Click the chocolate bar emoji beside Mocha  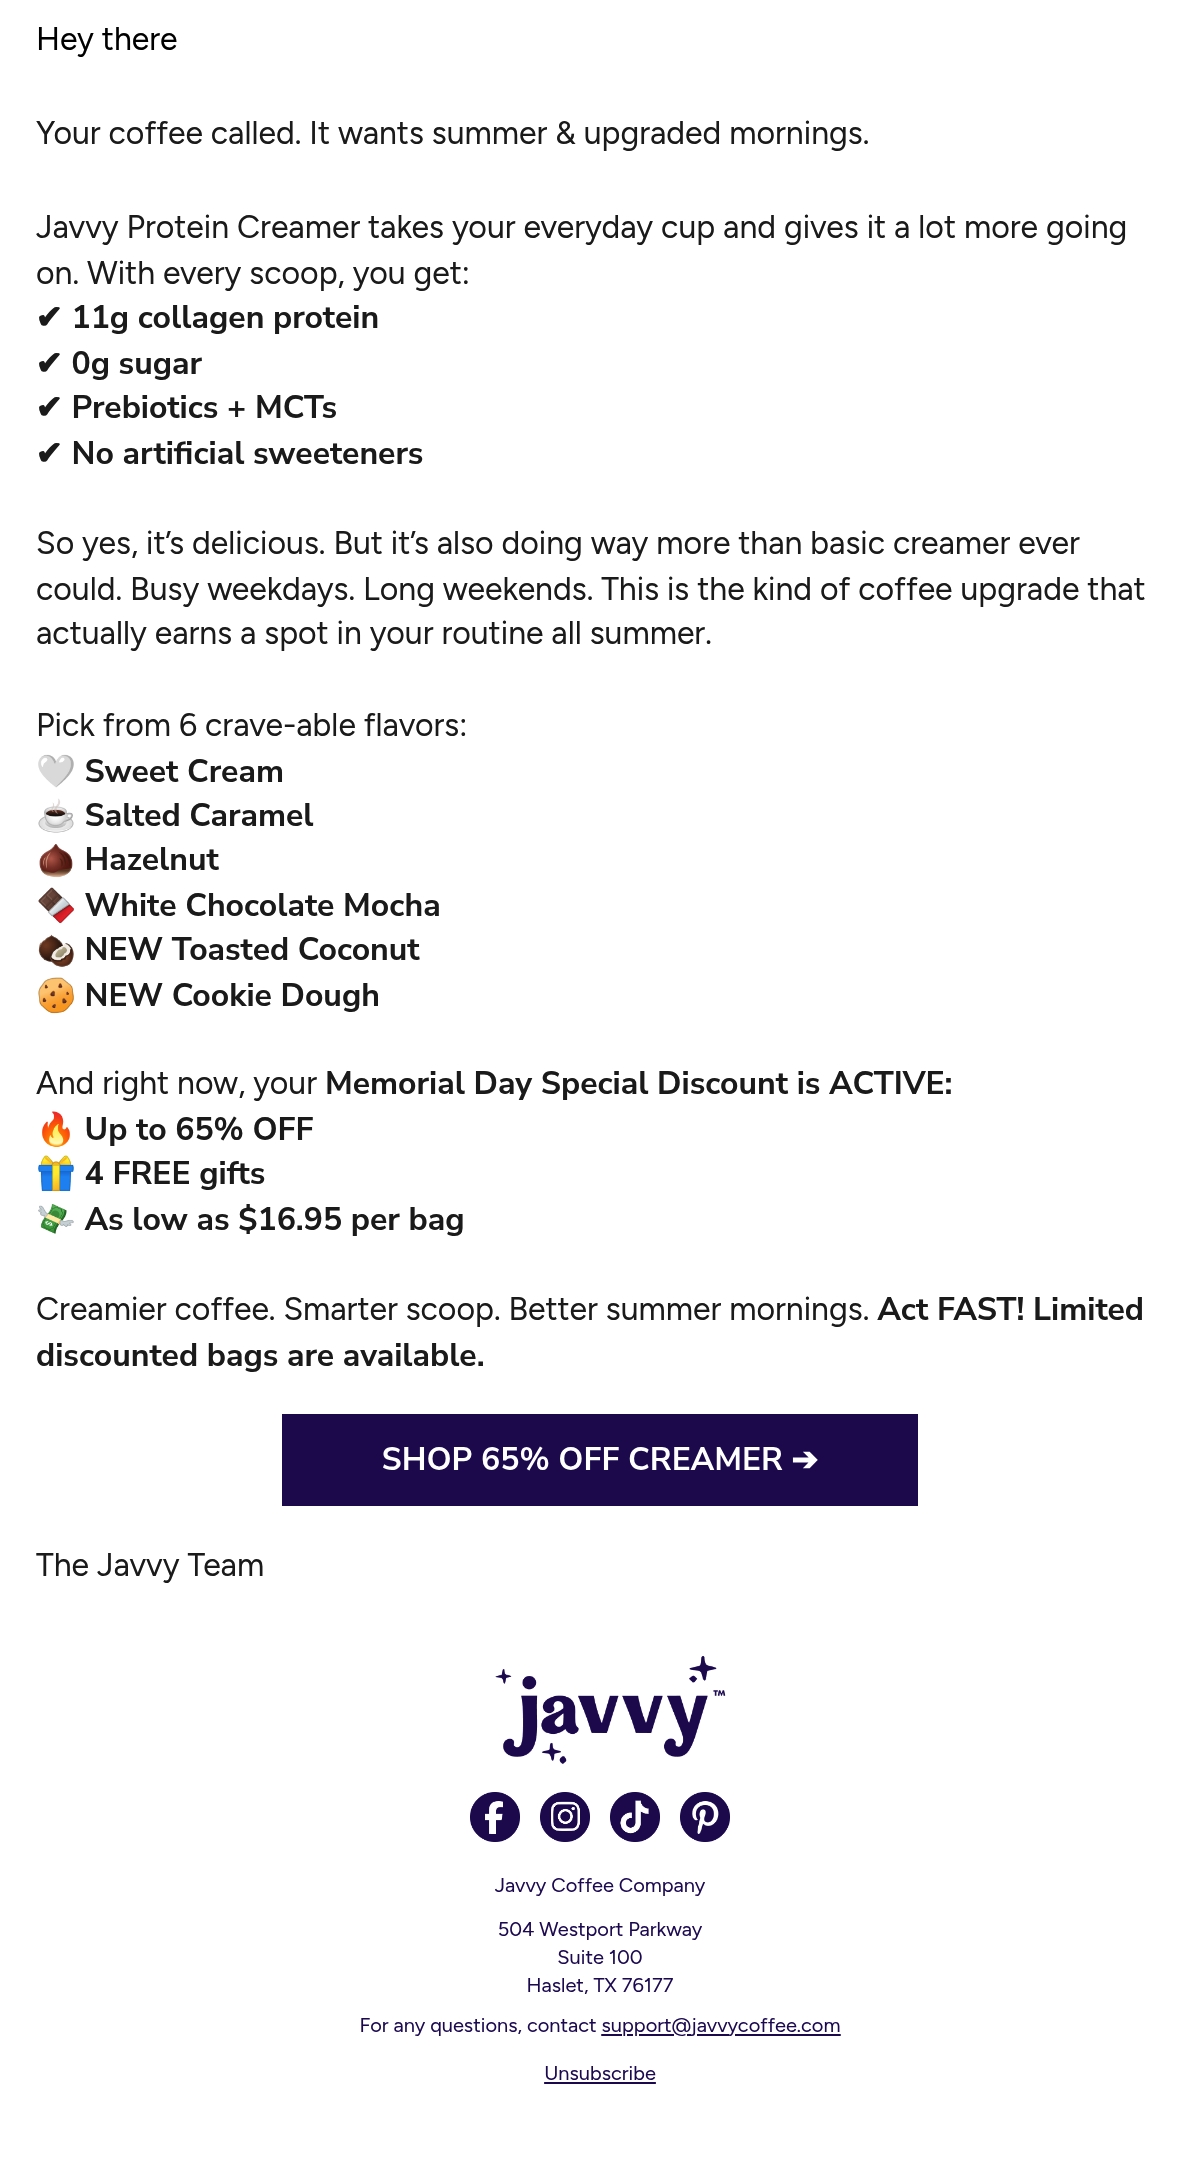(56, 906)
